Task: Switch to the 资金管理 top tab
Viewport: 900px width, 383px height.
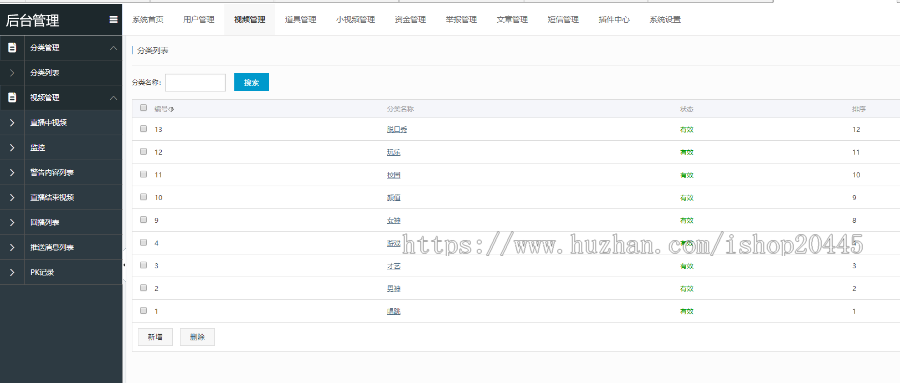Action: (410, 20)
